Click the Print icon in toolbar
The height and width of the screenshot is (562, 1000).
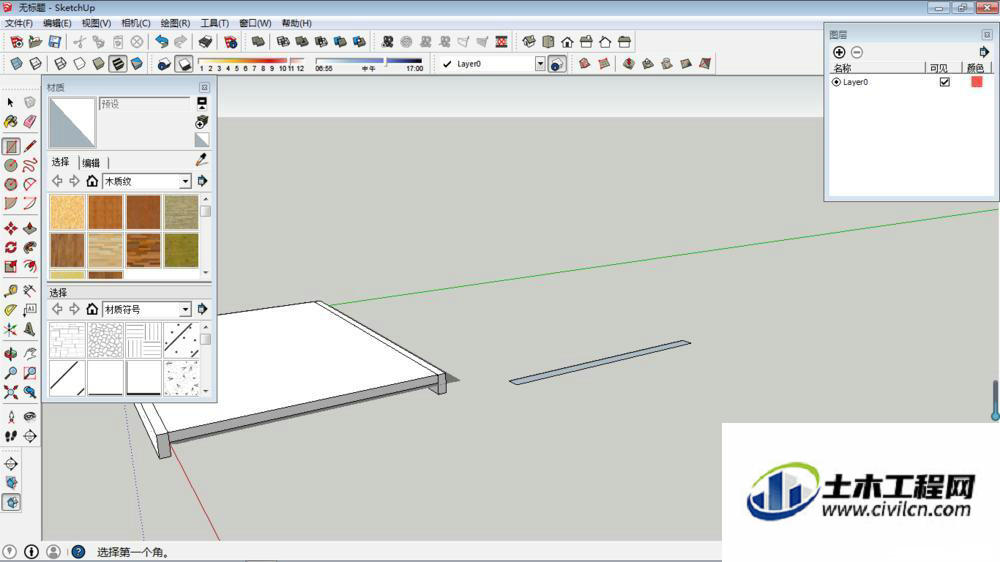pos(205,42)
